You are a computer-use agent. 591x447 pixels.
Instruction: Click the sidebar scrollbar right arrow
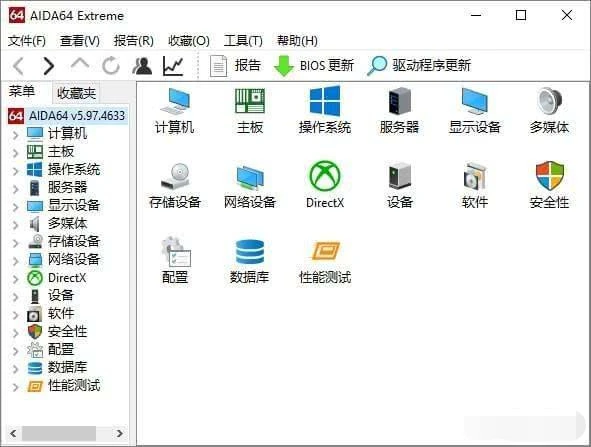[x=119, y=433]
